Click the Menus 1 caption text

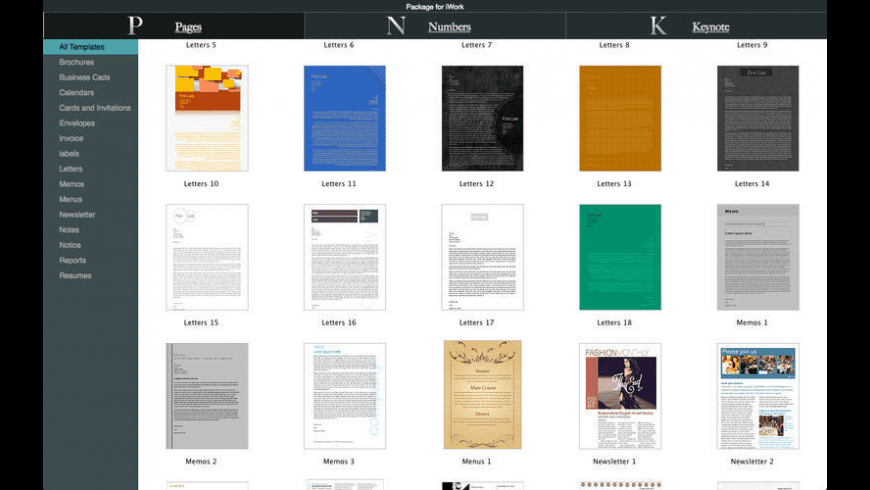[476, 461]
